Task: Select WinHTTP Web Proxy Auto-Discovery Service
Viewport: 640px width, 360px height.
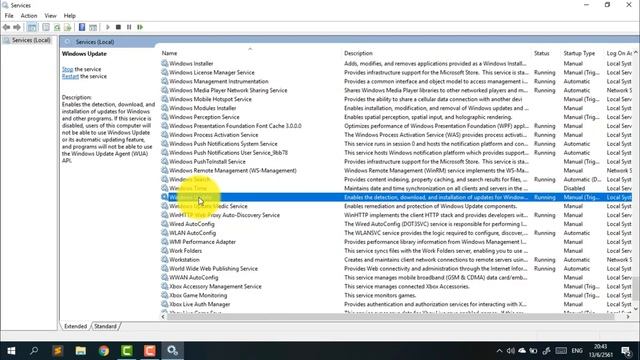Action: (224, 215)
